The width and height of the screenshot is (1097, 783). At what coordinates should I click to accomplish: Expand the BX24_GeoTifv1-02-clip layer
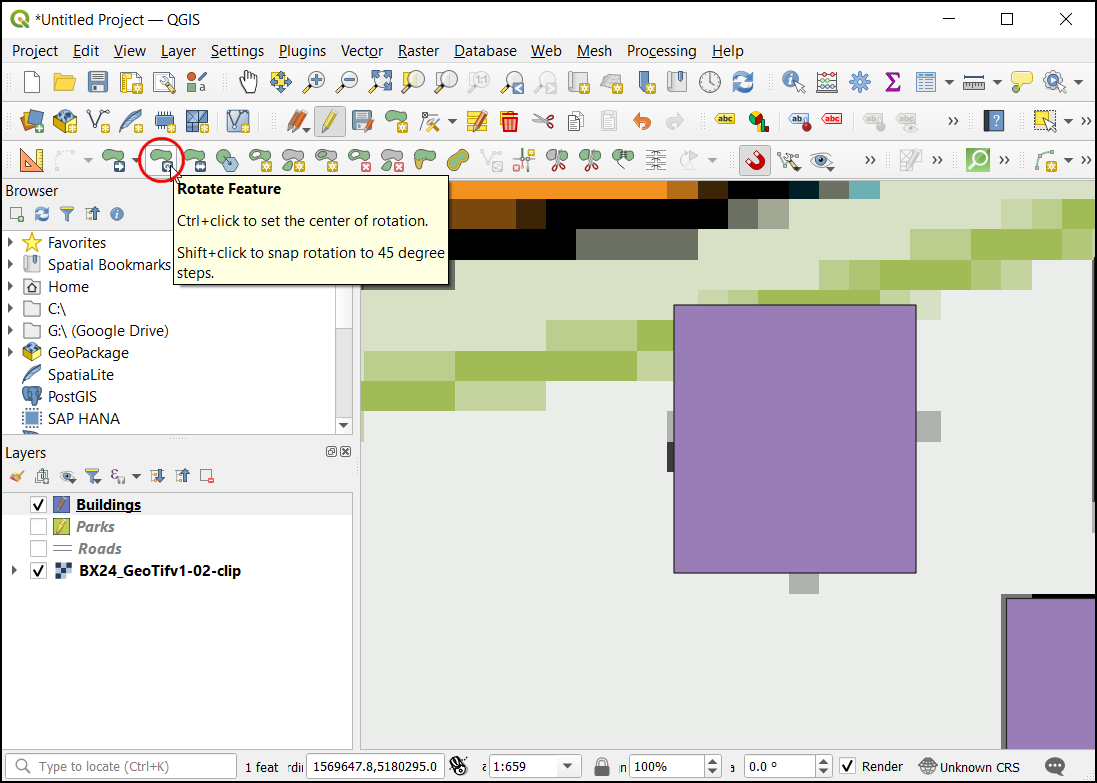13,571
